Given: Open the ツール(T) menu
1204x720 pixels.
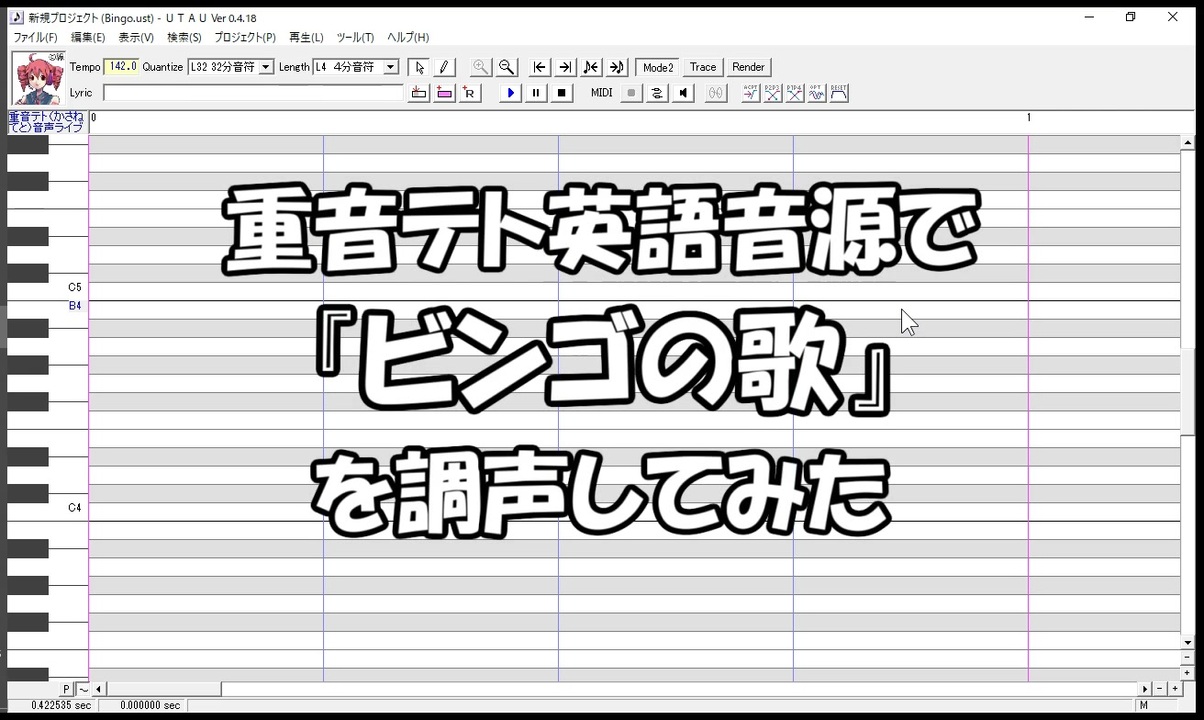Looking at the screenshot, I should 355,37.
